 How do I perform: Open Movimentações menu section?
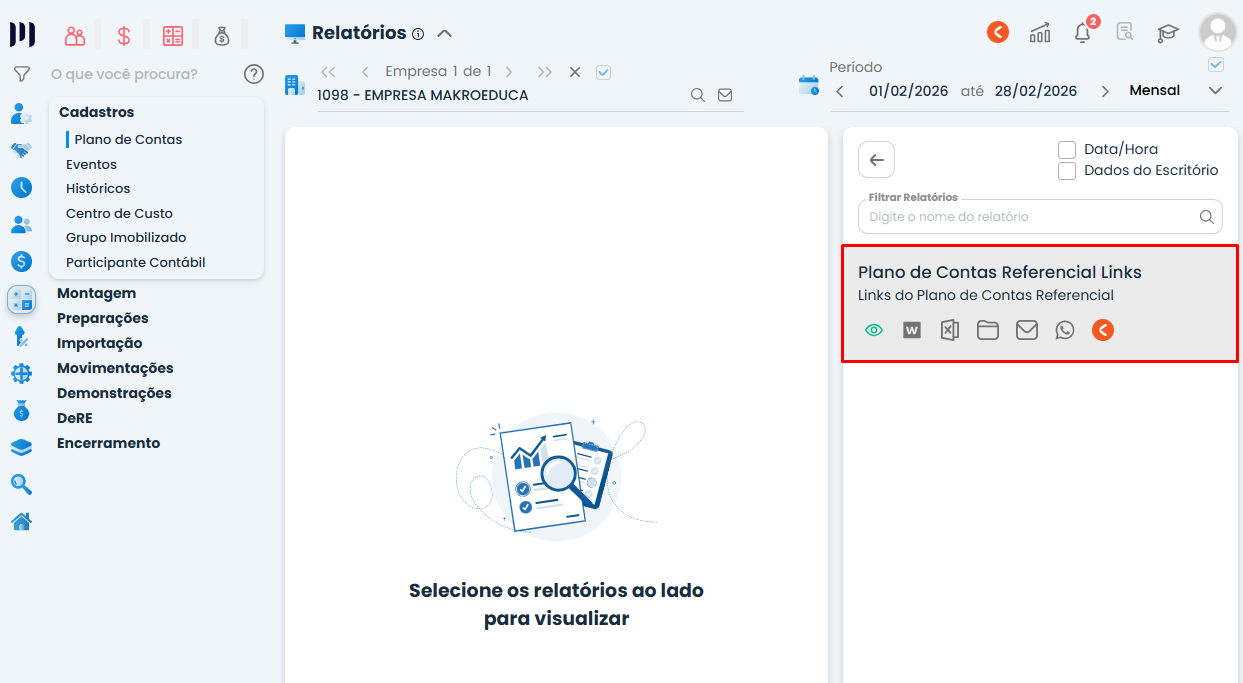[115, 368]
